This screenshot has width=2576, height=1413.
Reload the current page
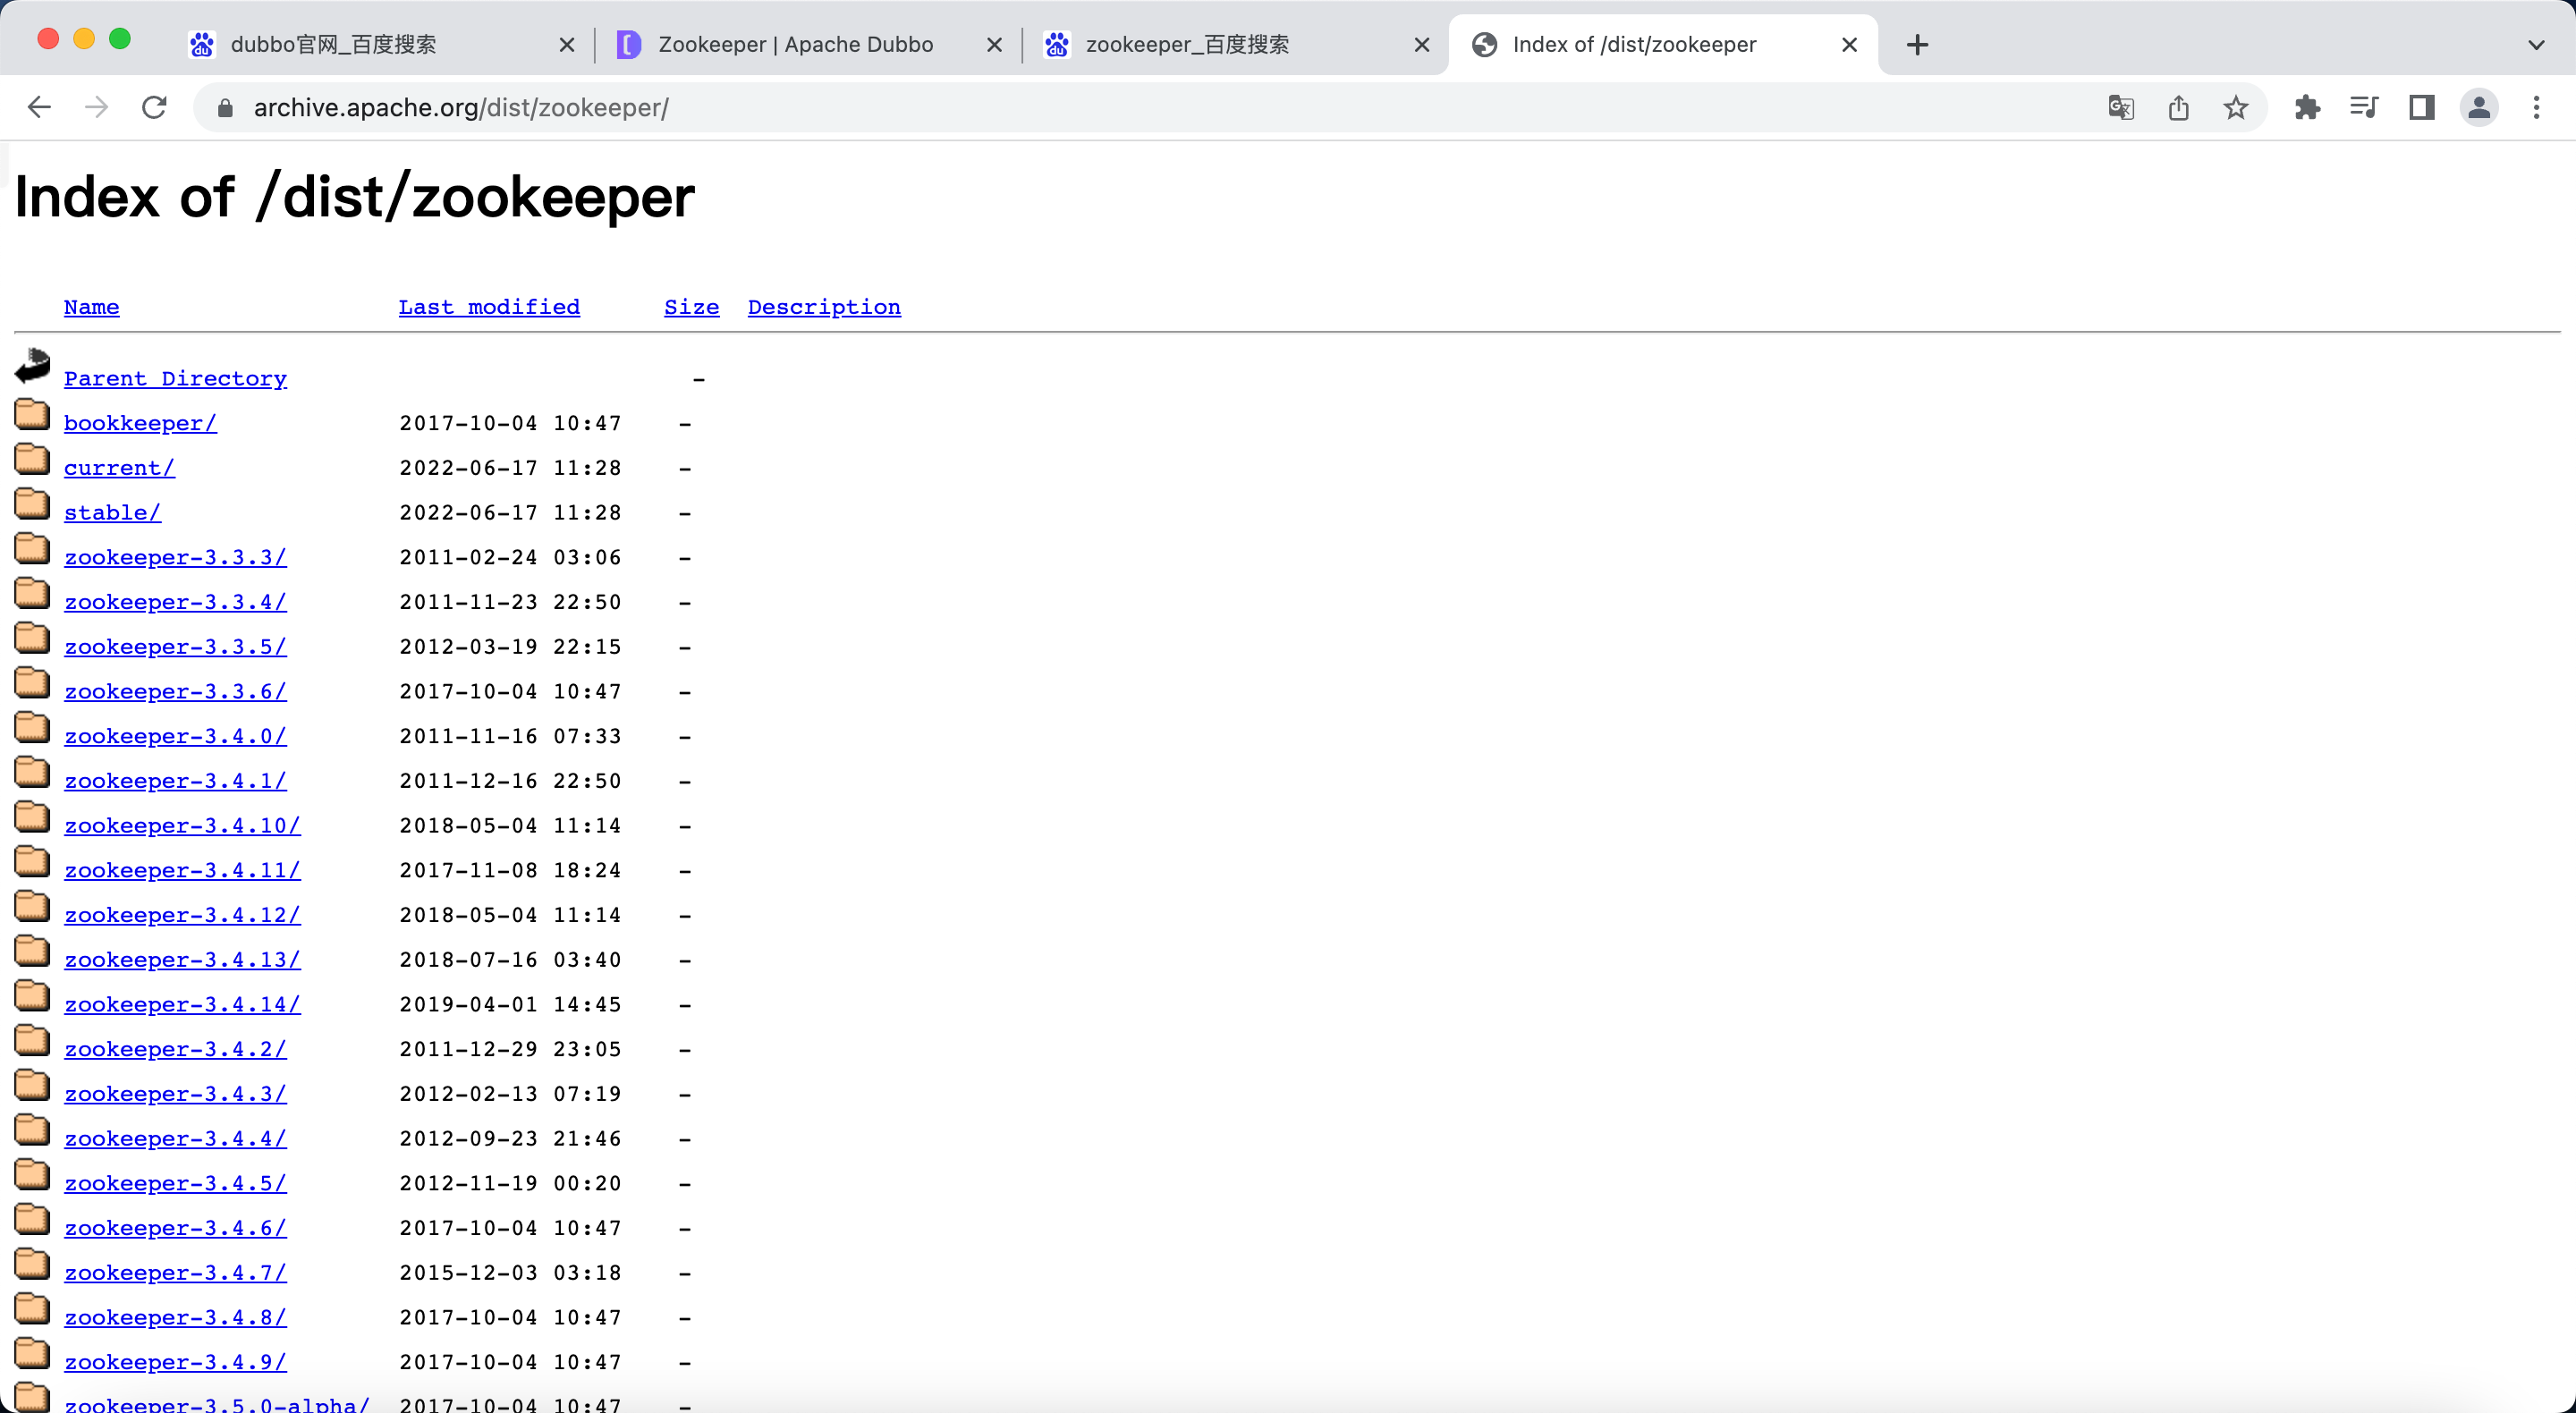[154, 107]
